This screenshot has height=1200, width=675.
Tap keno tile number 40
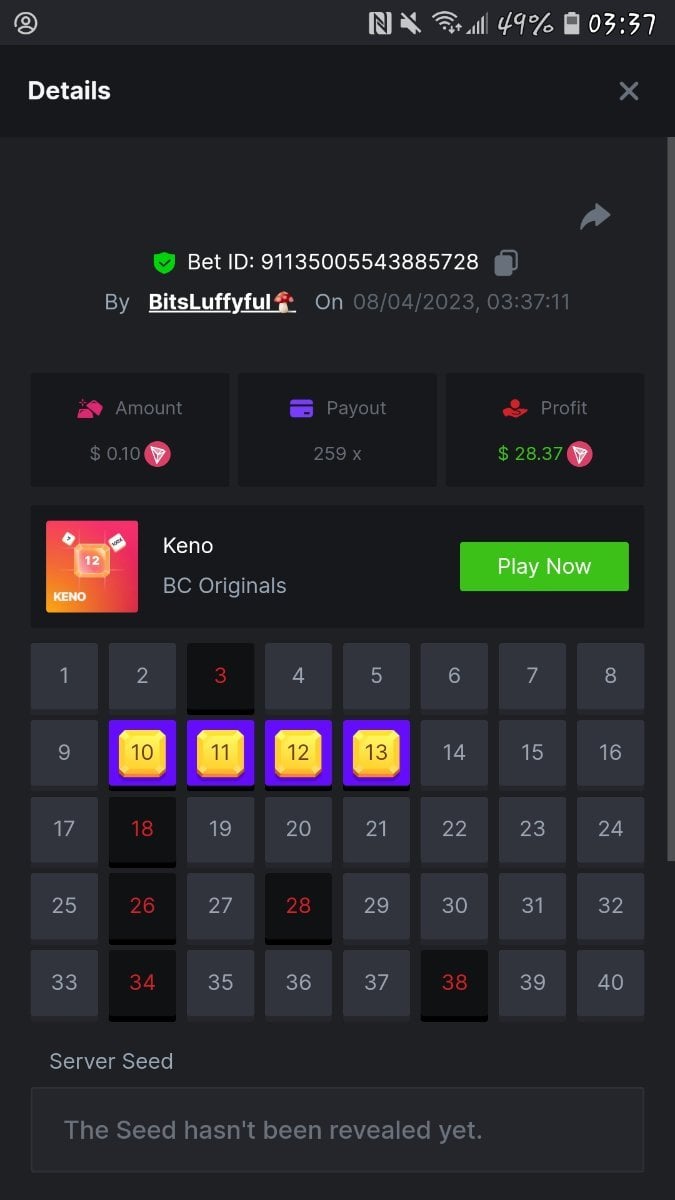coord(610,984)
